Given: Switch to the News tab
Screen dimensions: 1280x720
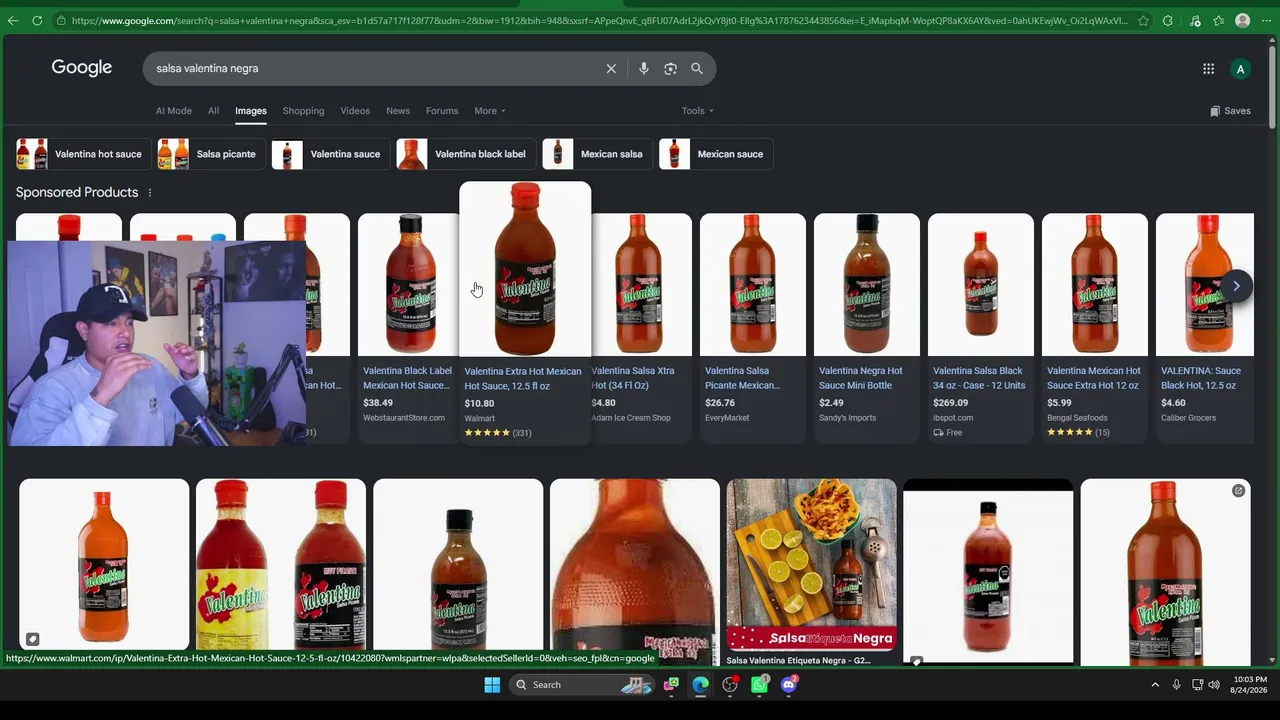Looking at the screenshot, I should pos(398,111).
